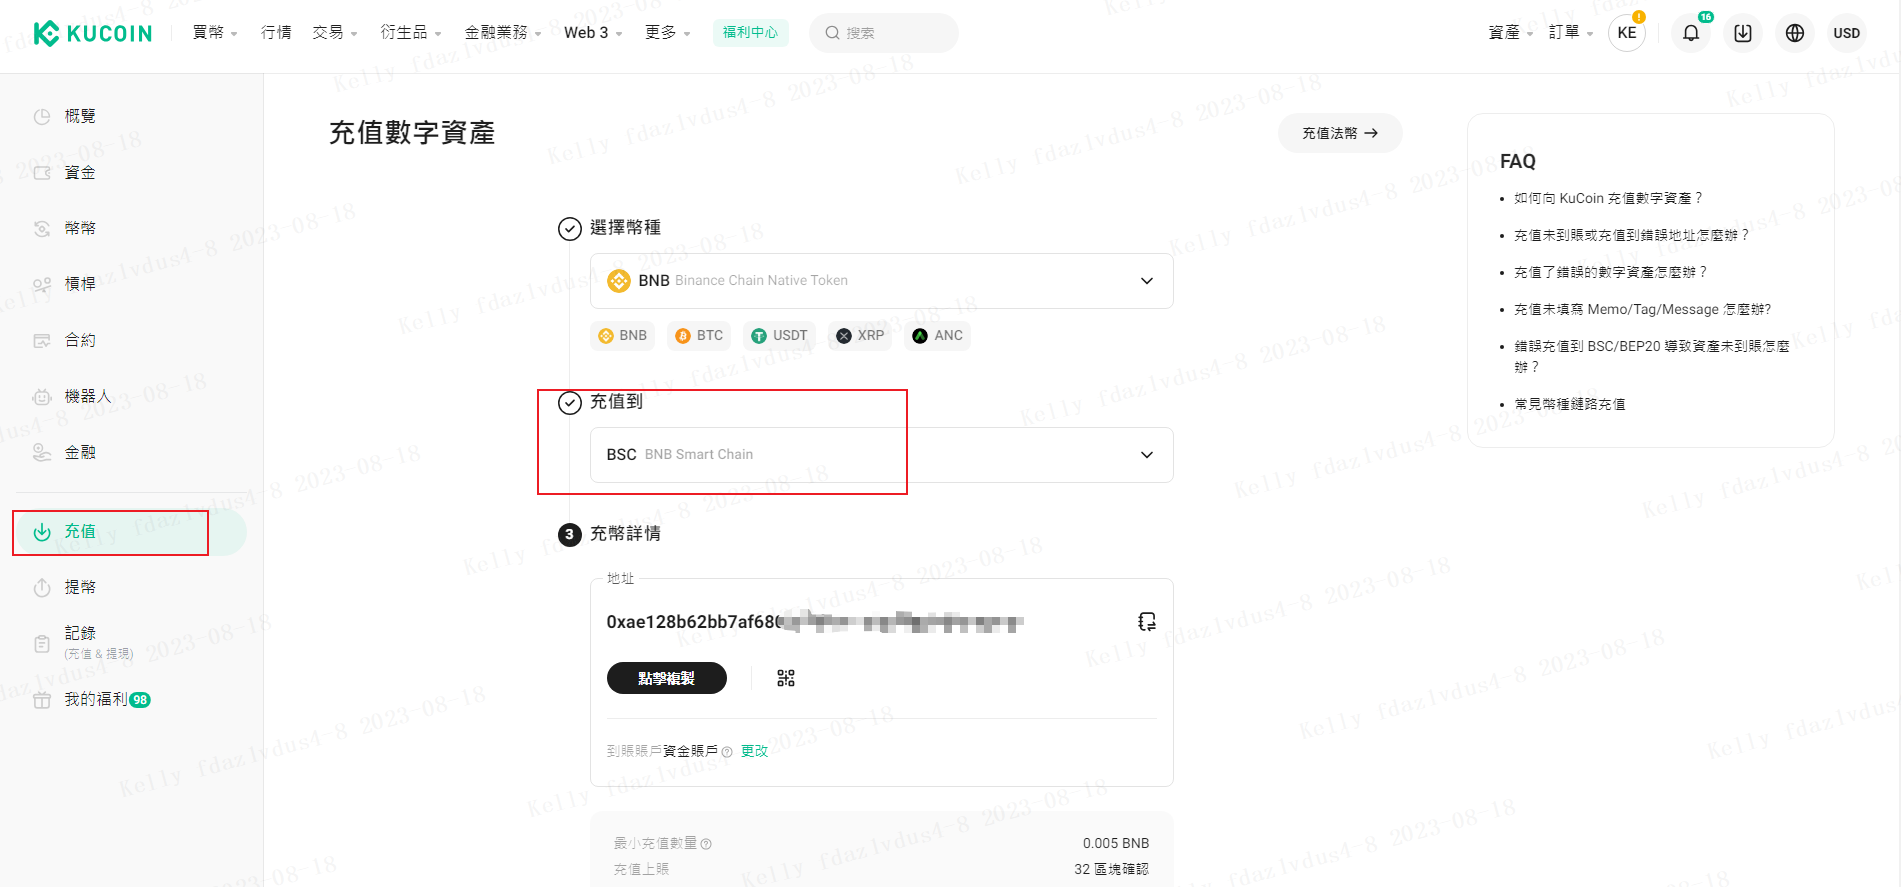This screenshot has width=1901, height=887.
Task: Click the search field
Action: point(884,33)
